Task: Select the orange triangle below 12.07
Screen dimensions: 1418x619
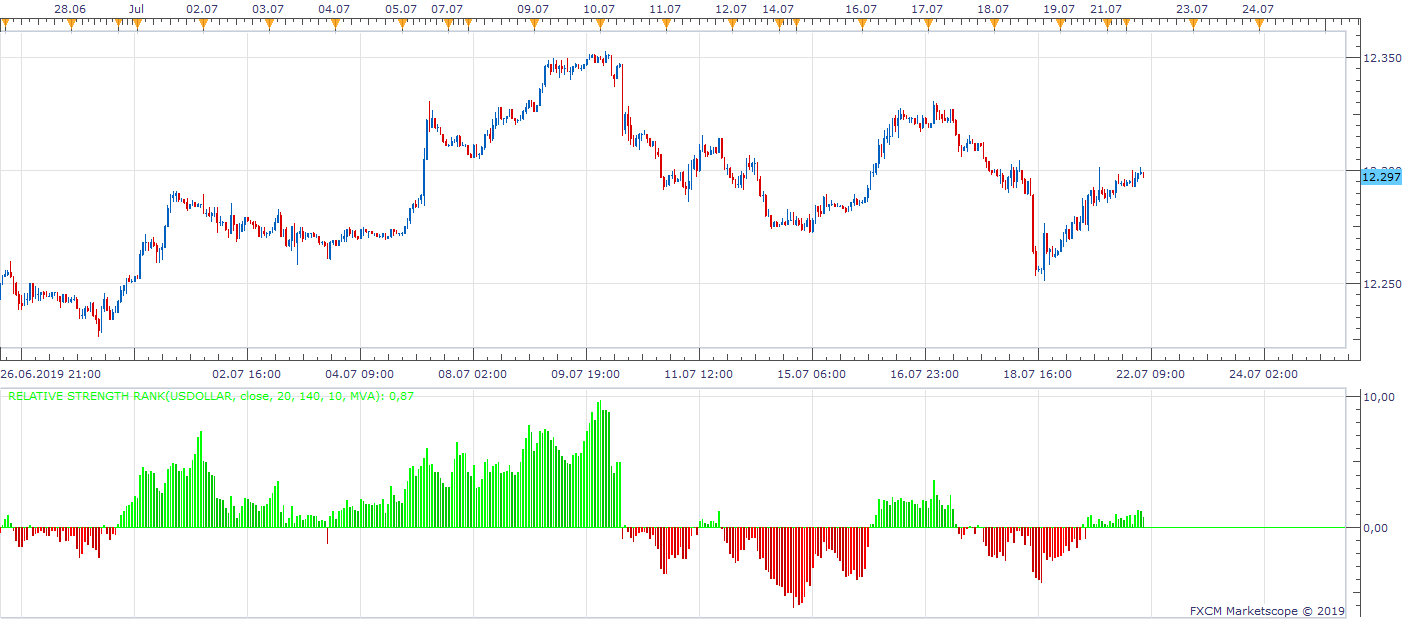Action: 731,23
